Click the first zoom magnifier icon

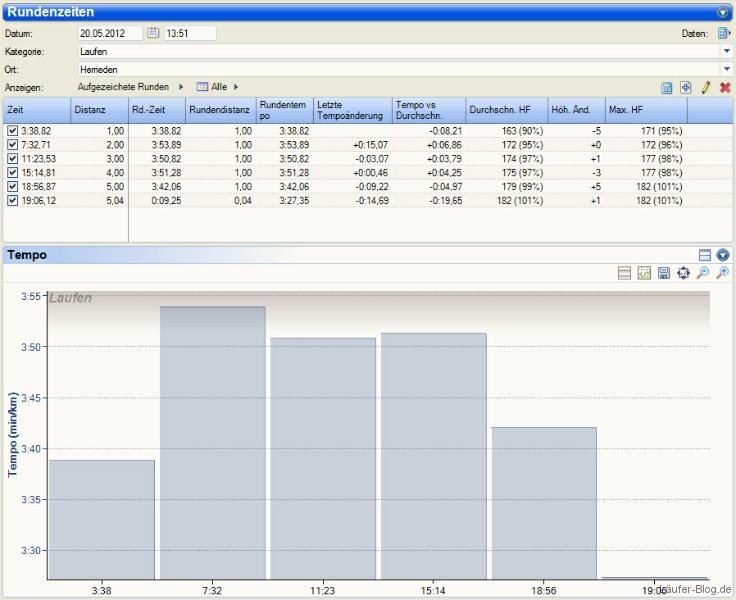click(x=703, y=273)
